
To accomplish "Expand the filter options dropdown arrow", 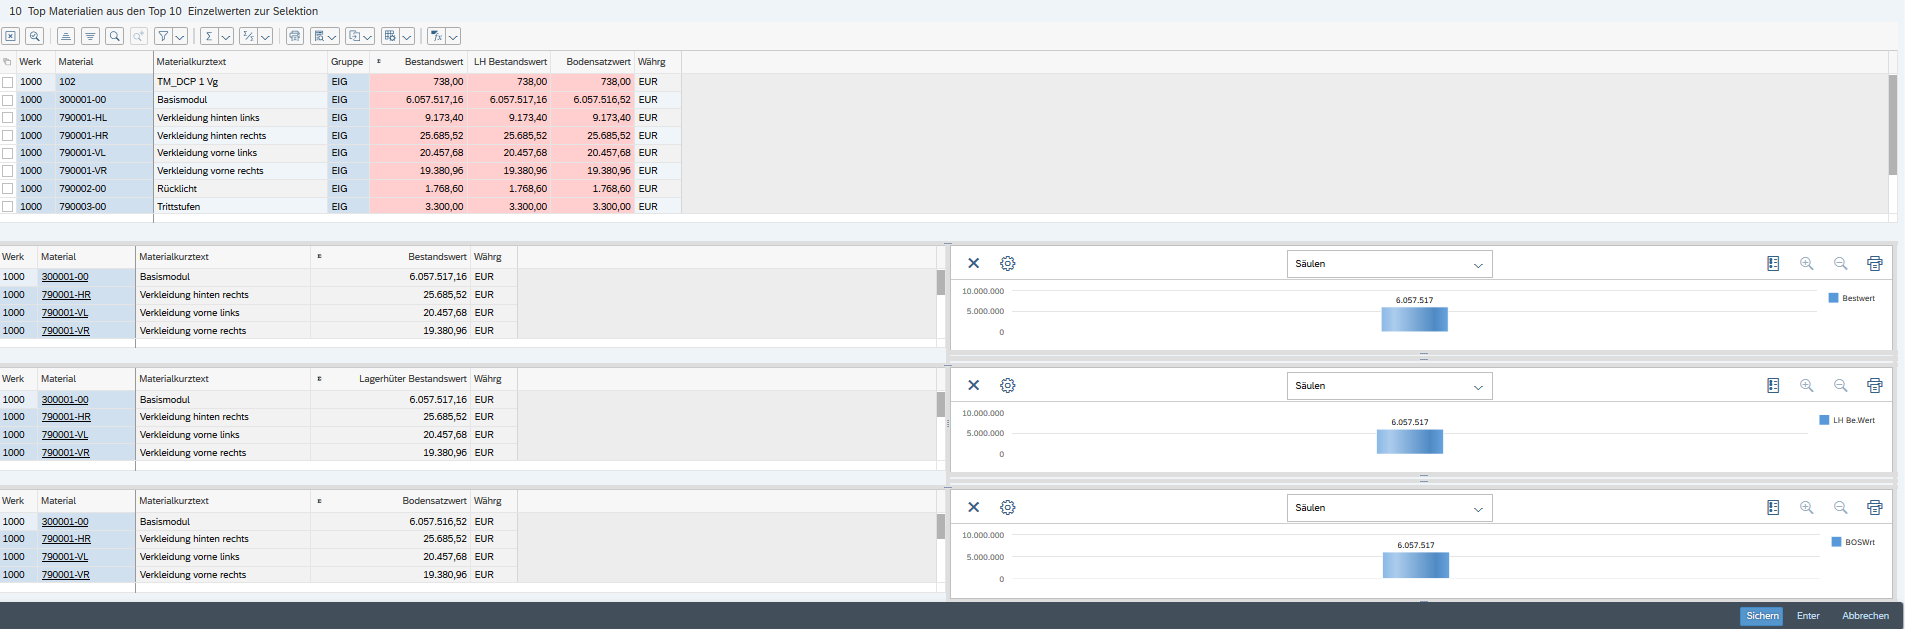I will (x=180, y=36).
